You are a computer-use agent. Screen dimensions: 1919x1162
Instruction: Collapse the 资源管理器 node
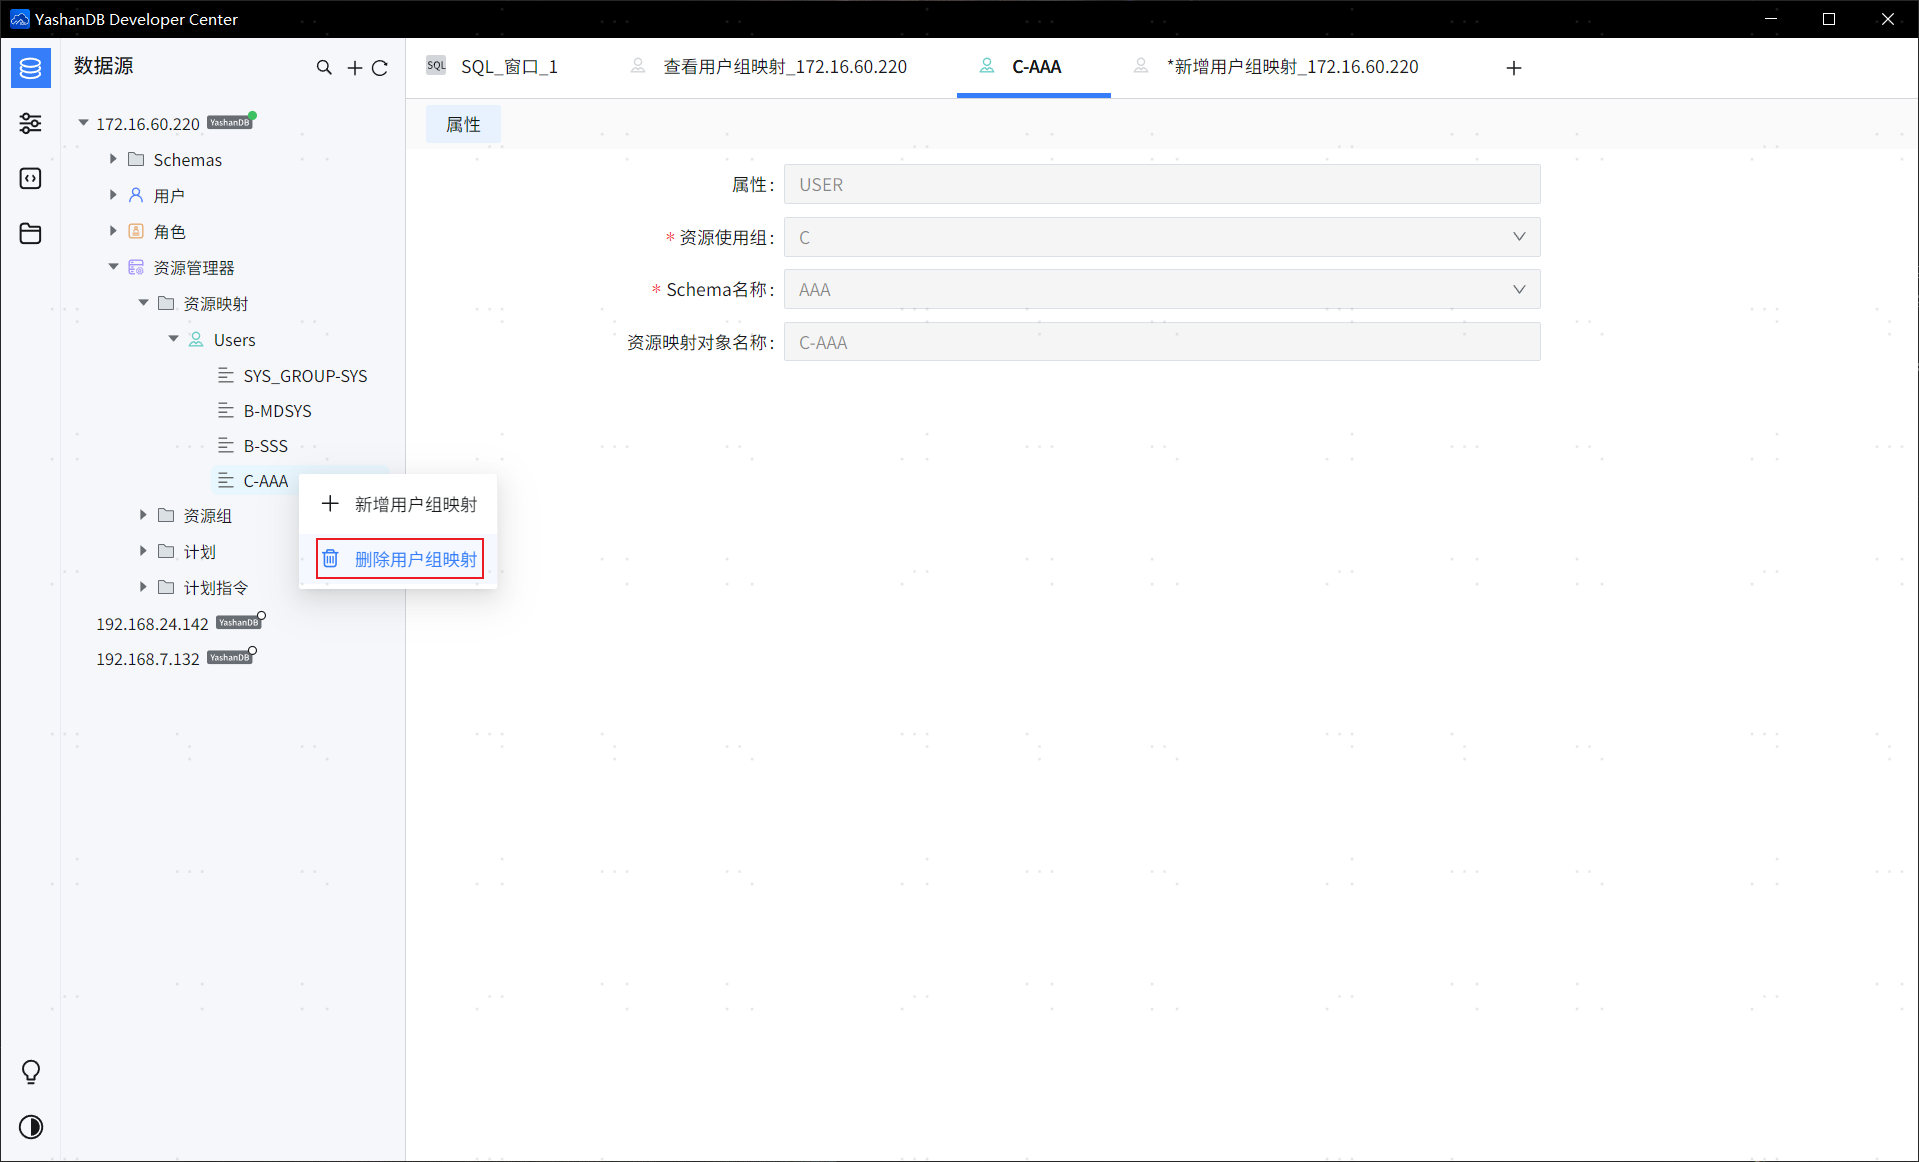click(113, 267)
